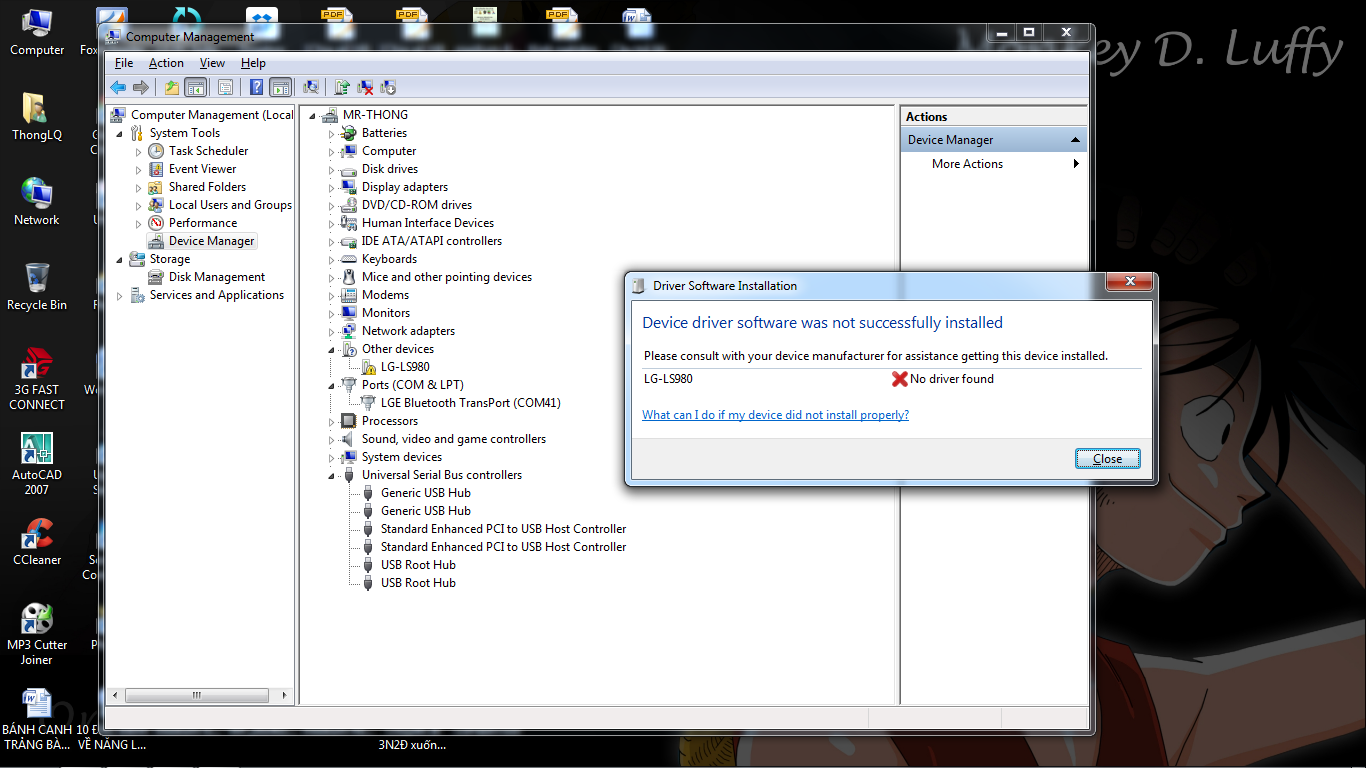Image resolution: width=1366 pixels, height=768 pixels.
Task: Collapse the MR-THONG root node
Action: coord(313,115)
